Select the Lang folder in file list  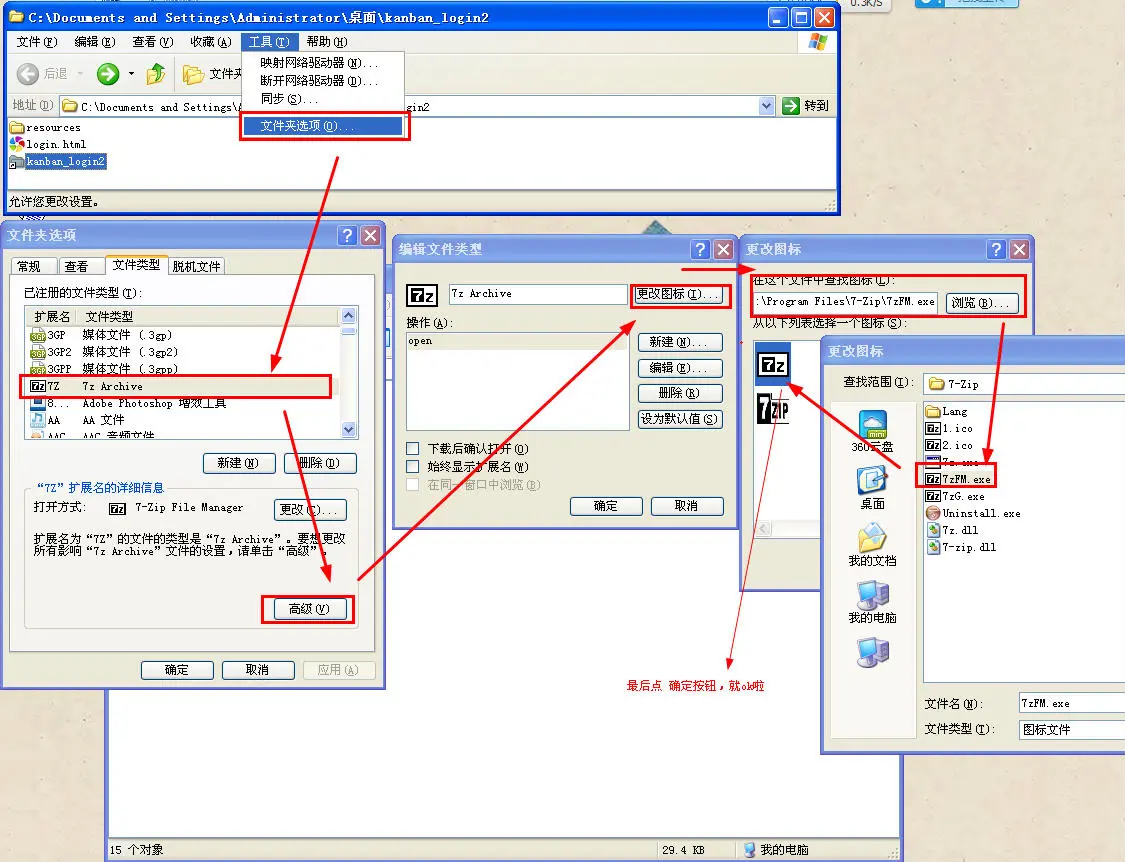click(954, 411)
